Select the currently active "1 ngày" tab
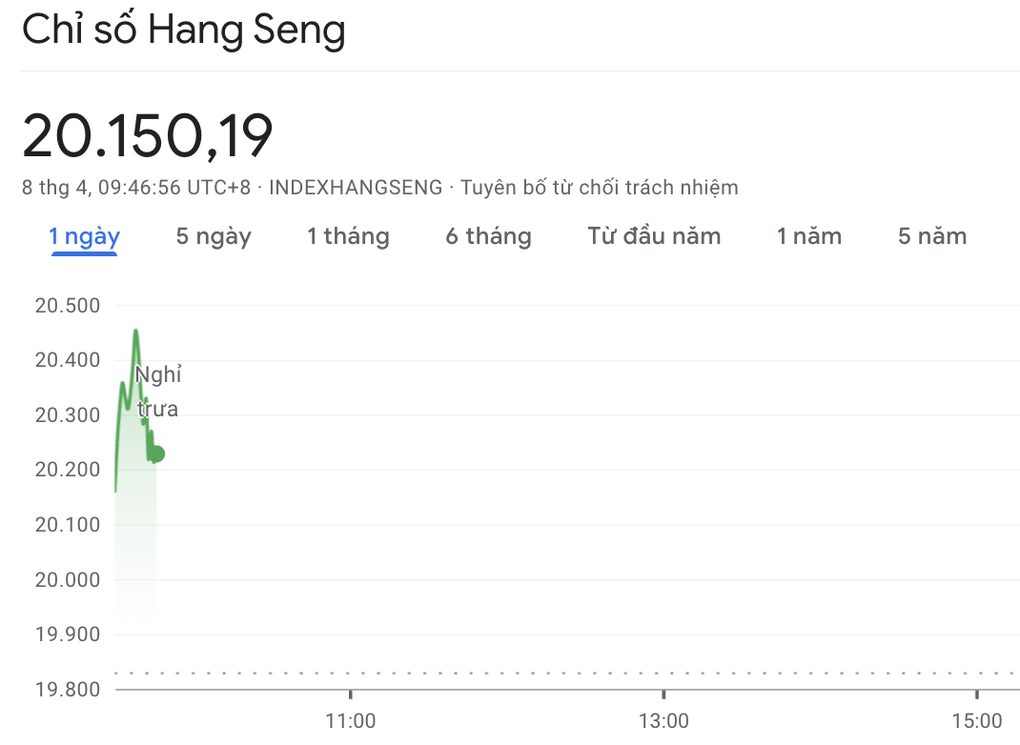 click(84, 236)
